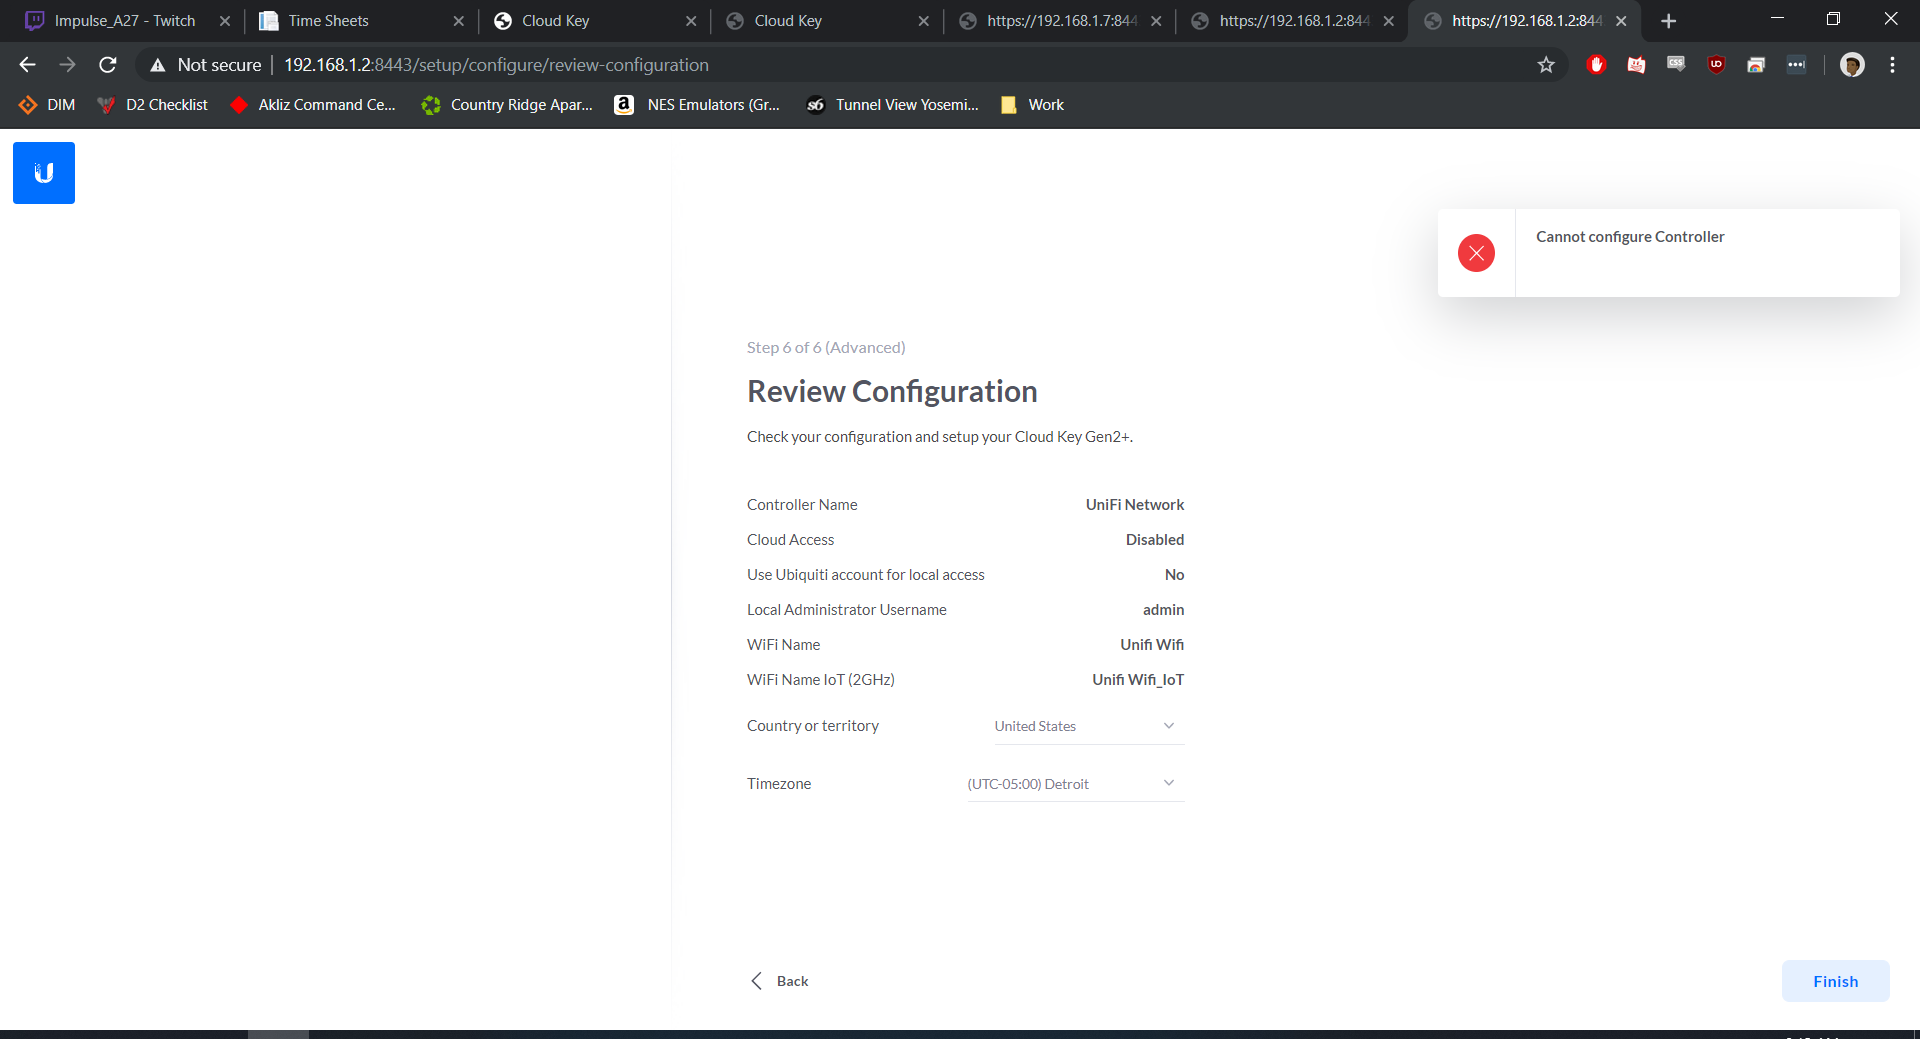Bookmark this page with the star icon
Screen dimensions: 1920x1039
1546,65
